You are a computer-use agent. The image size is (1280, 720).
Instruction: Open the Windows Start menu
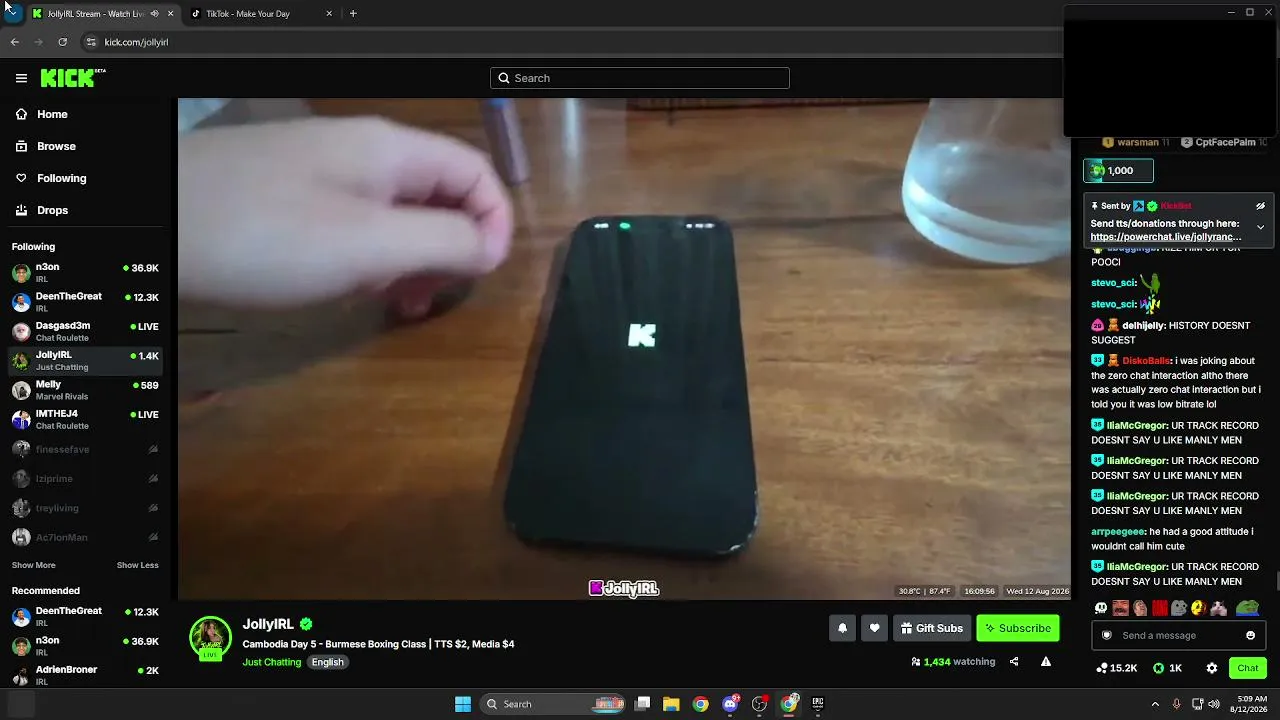click(x=463, y=704)
